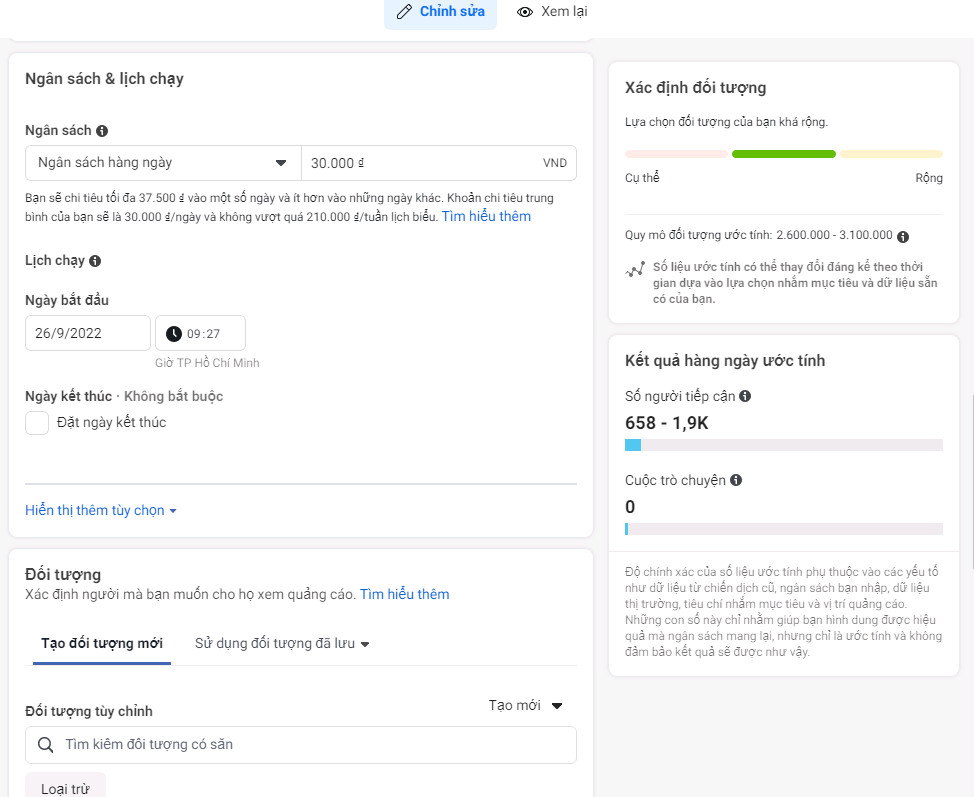
Task: Click the 09:27 start time field
Action: tap(200, 333)
